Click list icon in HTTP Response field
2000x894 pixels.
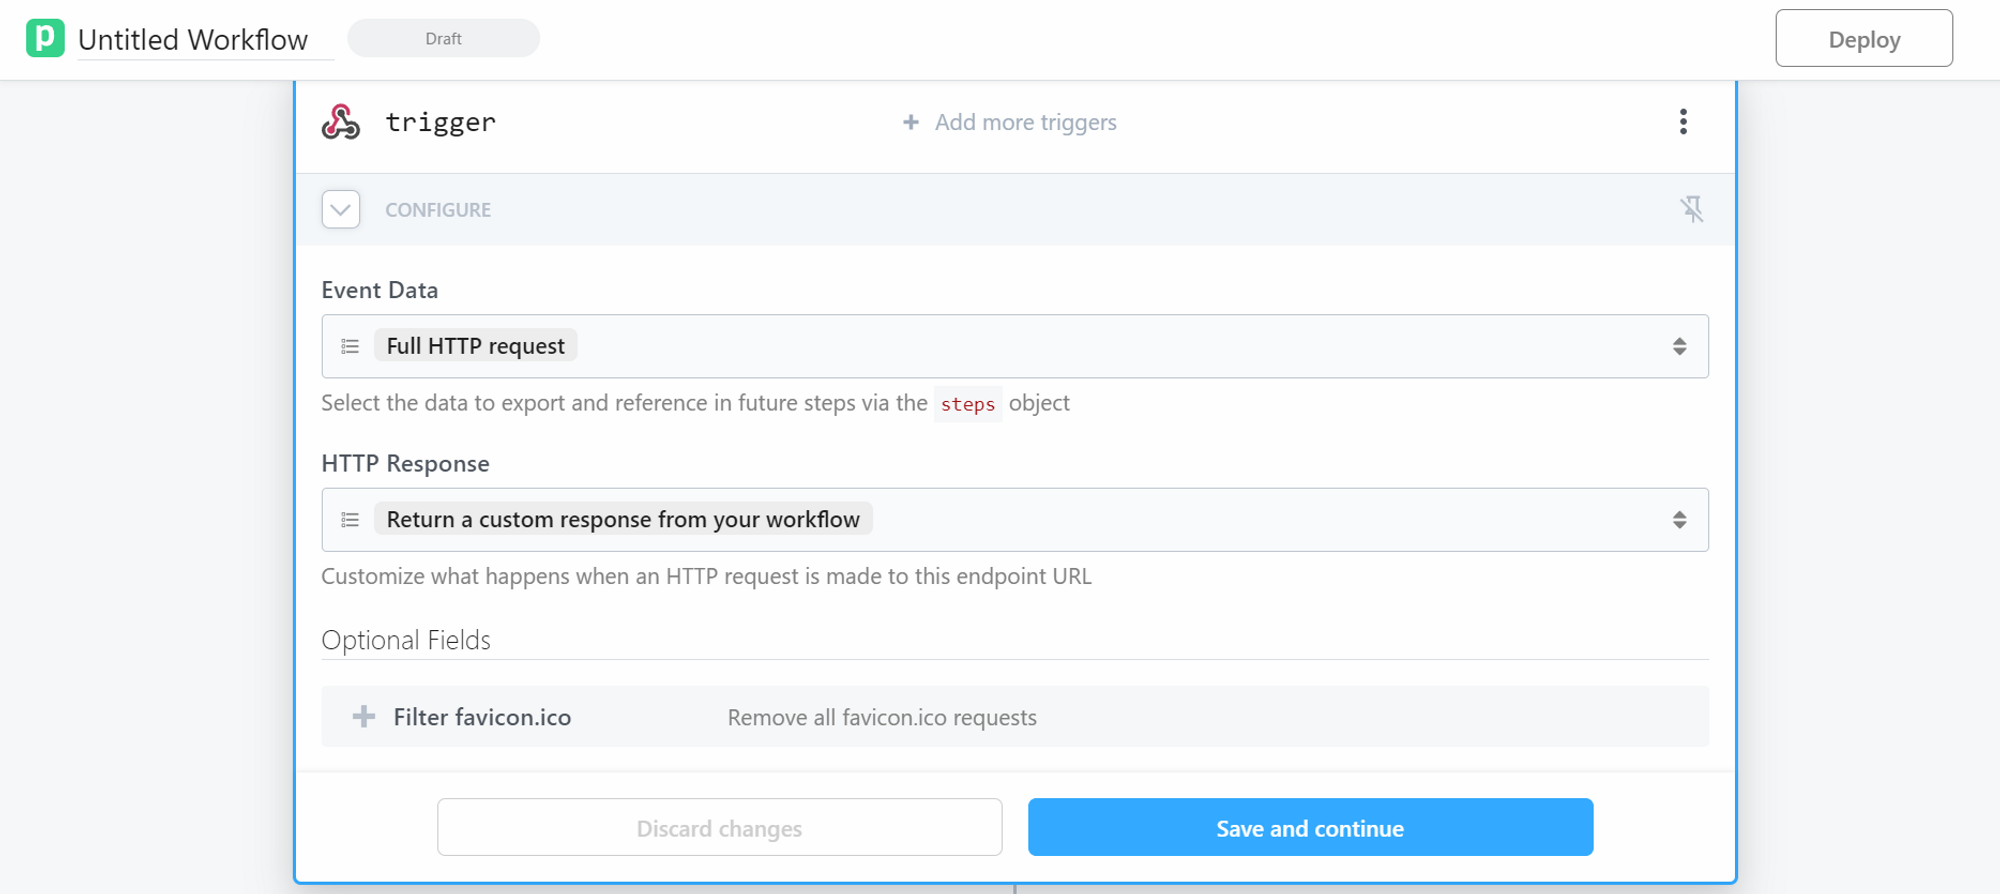tap(350, 520)
